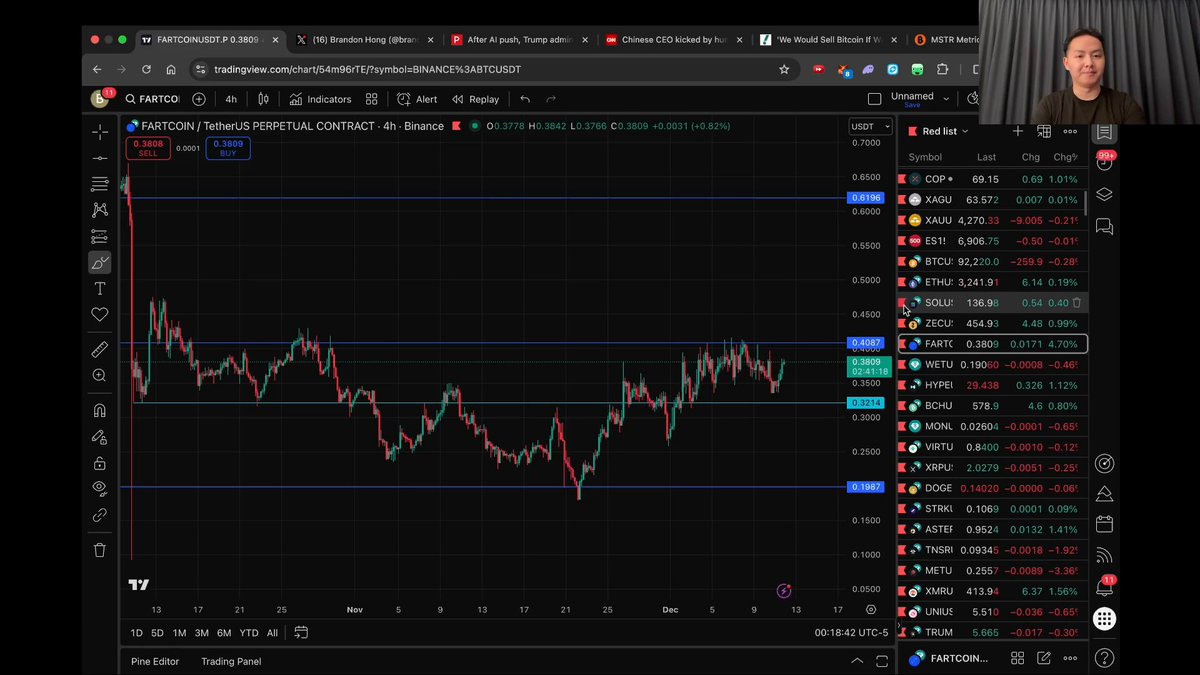Open the USDT currency dropdown

[869, 126]
